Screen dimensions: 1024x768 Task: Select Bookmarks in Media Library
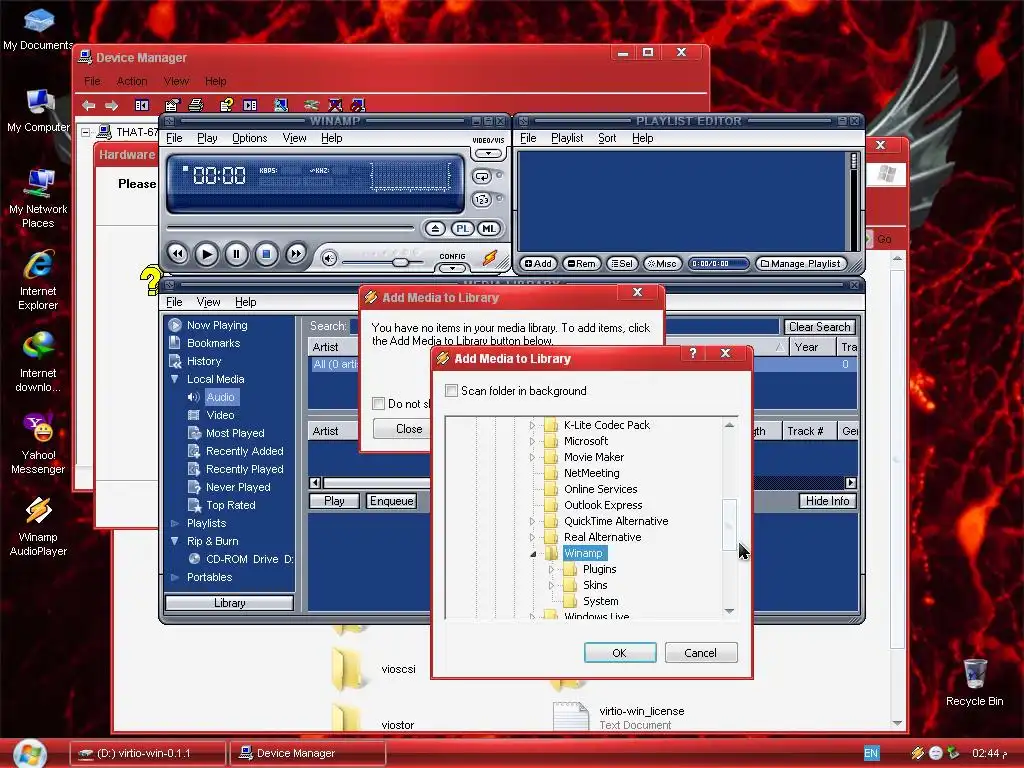213,343
